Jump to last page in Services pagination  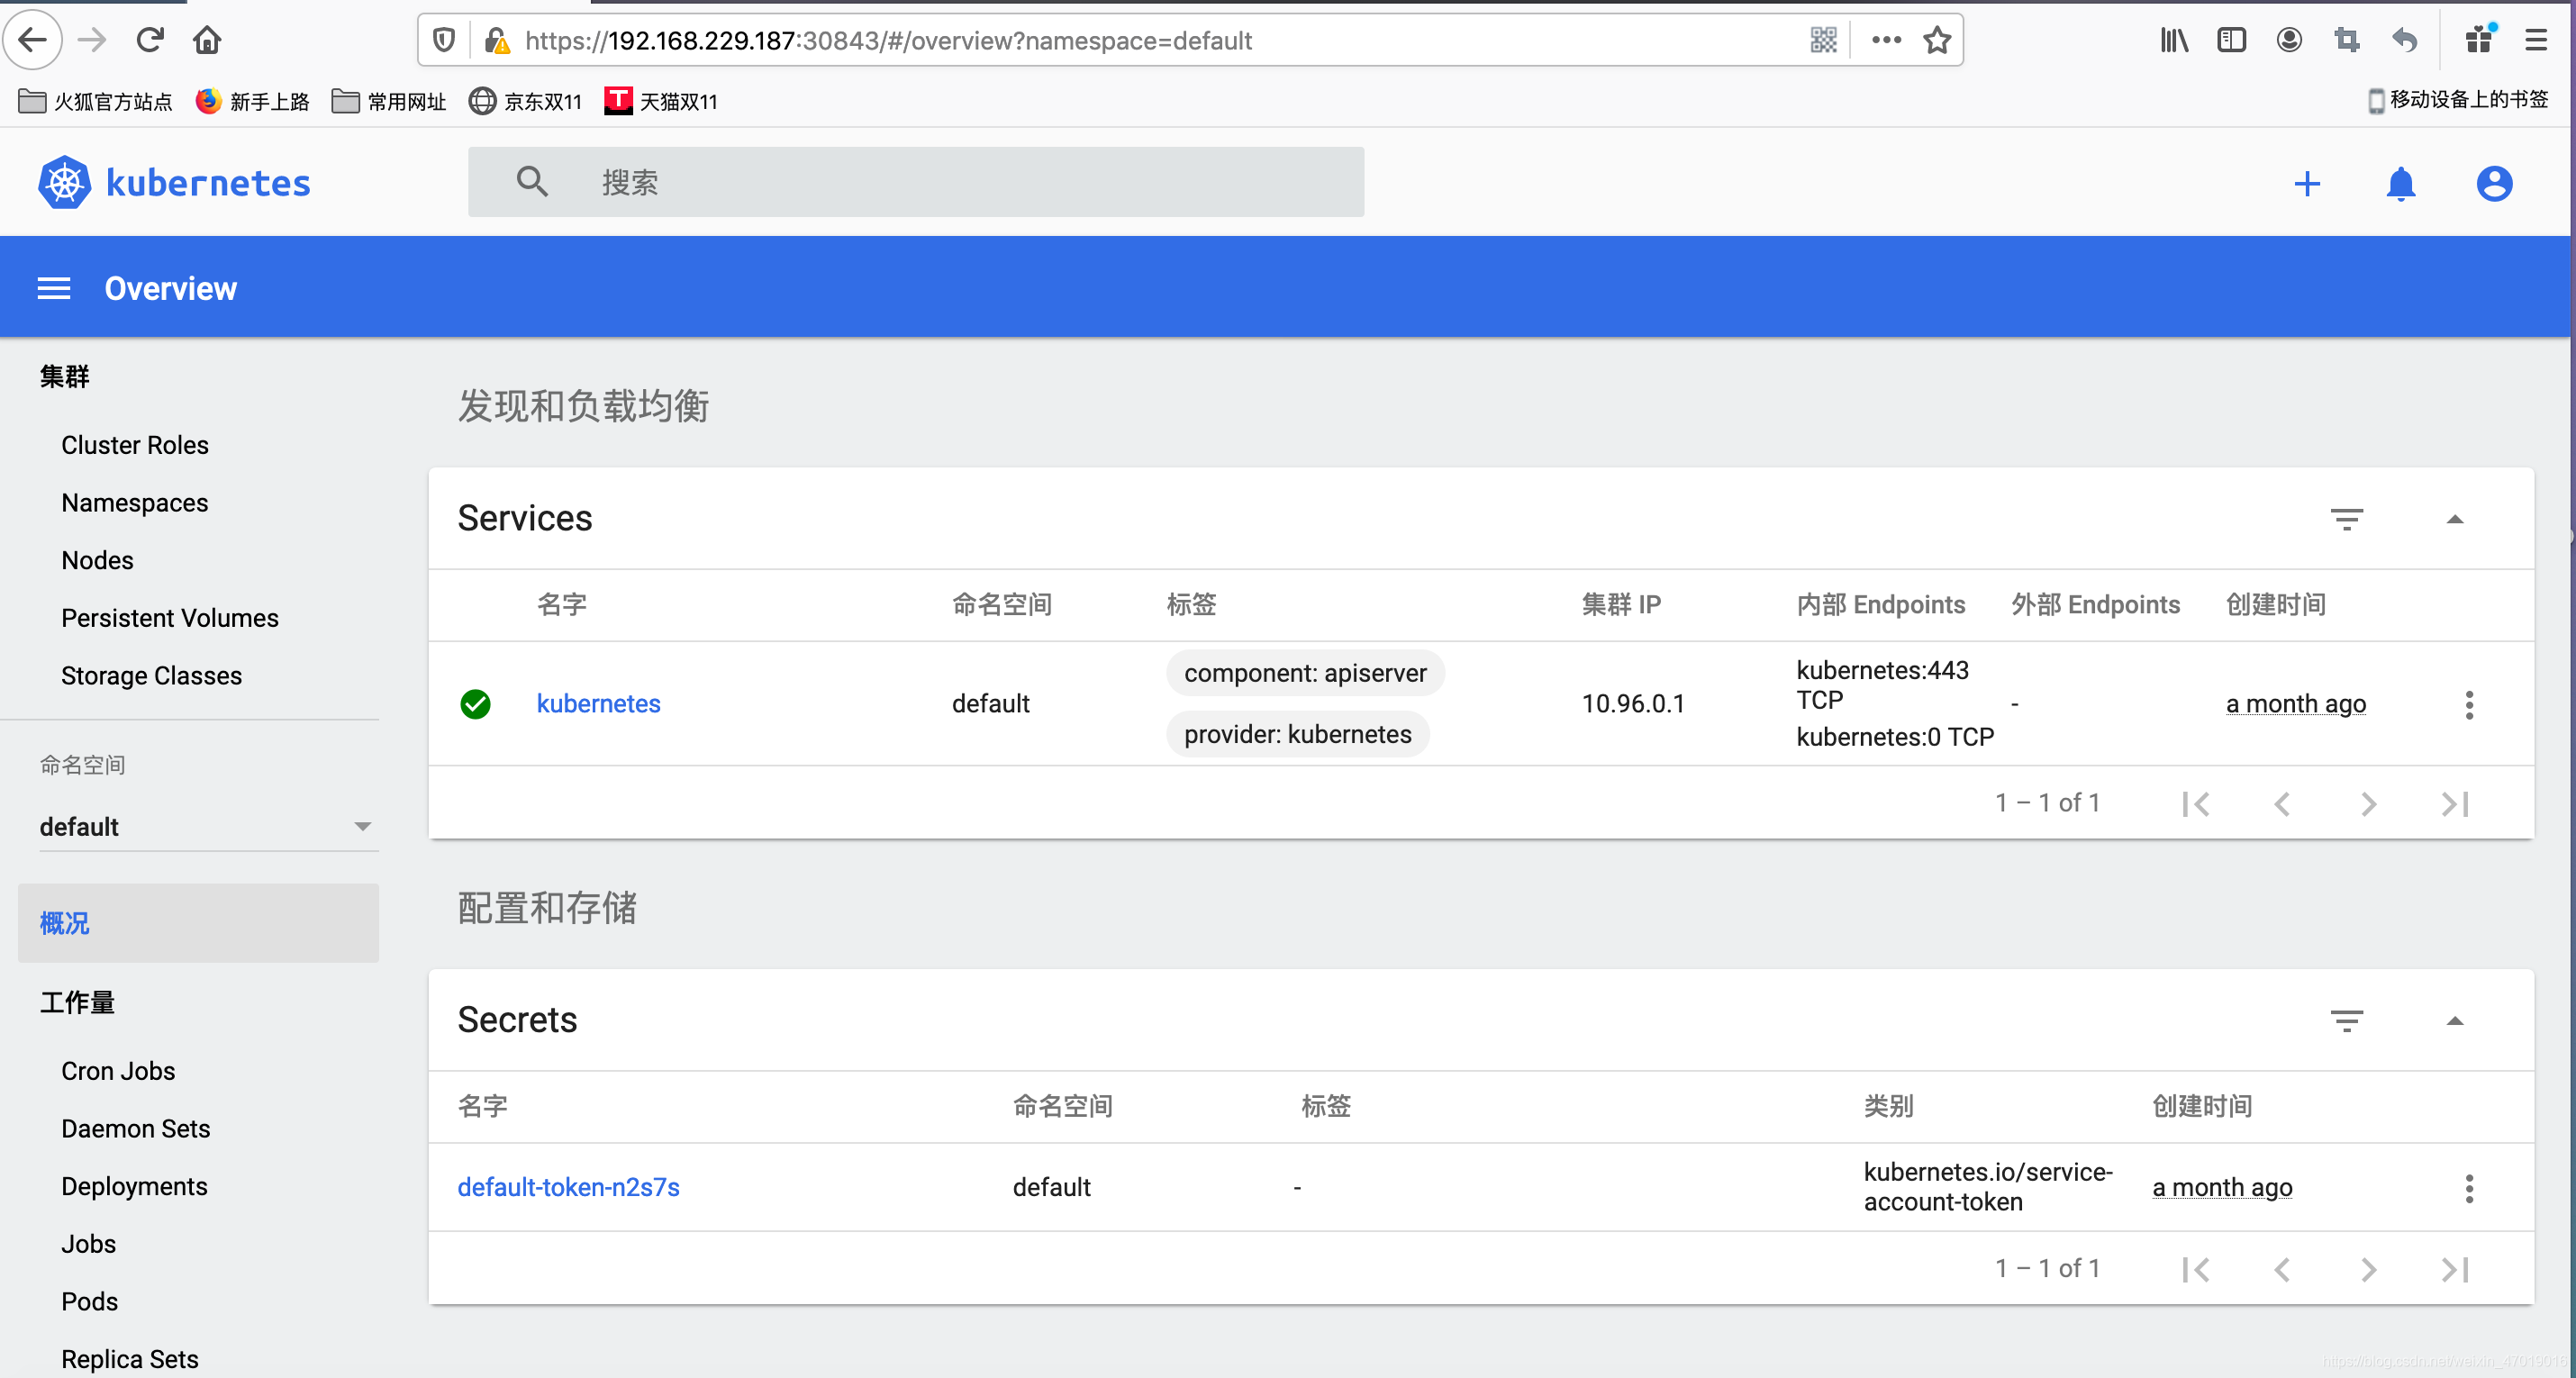pos(2455,804)
